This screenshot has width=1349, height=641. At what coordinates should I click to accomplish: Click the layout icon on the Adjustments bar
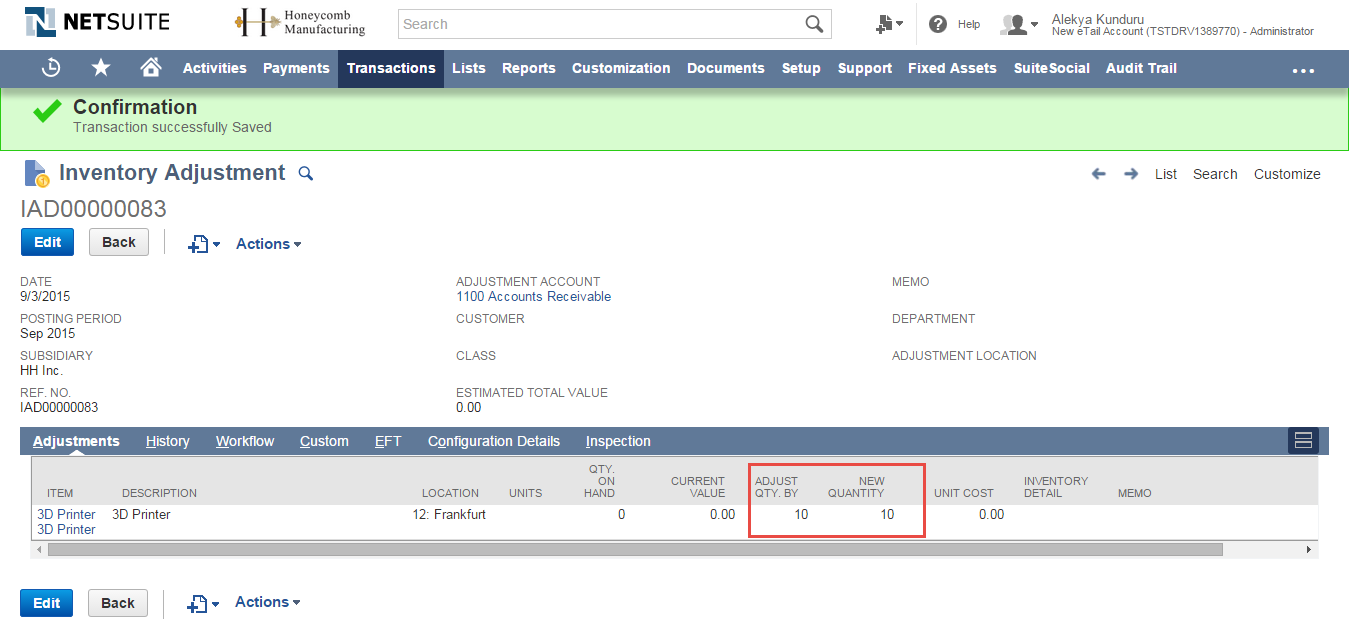coord(1302,440)
